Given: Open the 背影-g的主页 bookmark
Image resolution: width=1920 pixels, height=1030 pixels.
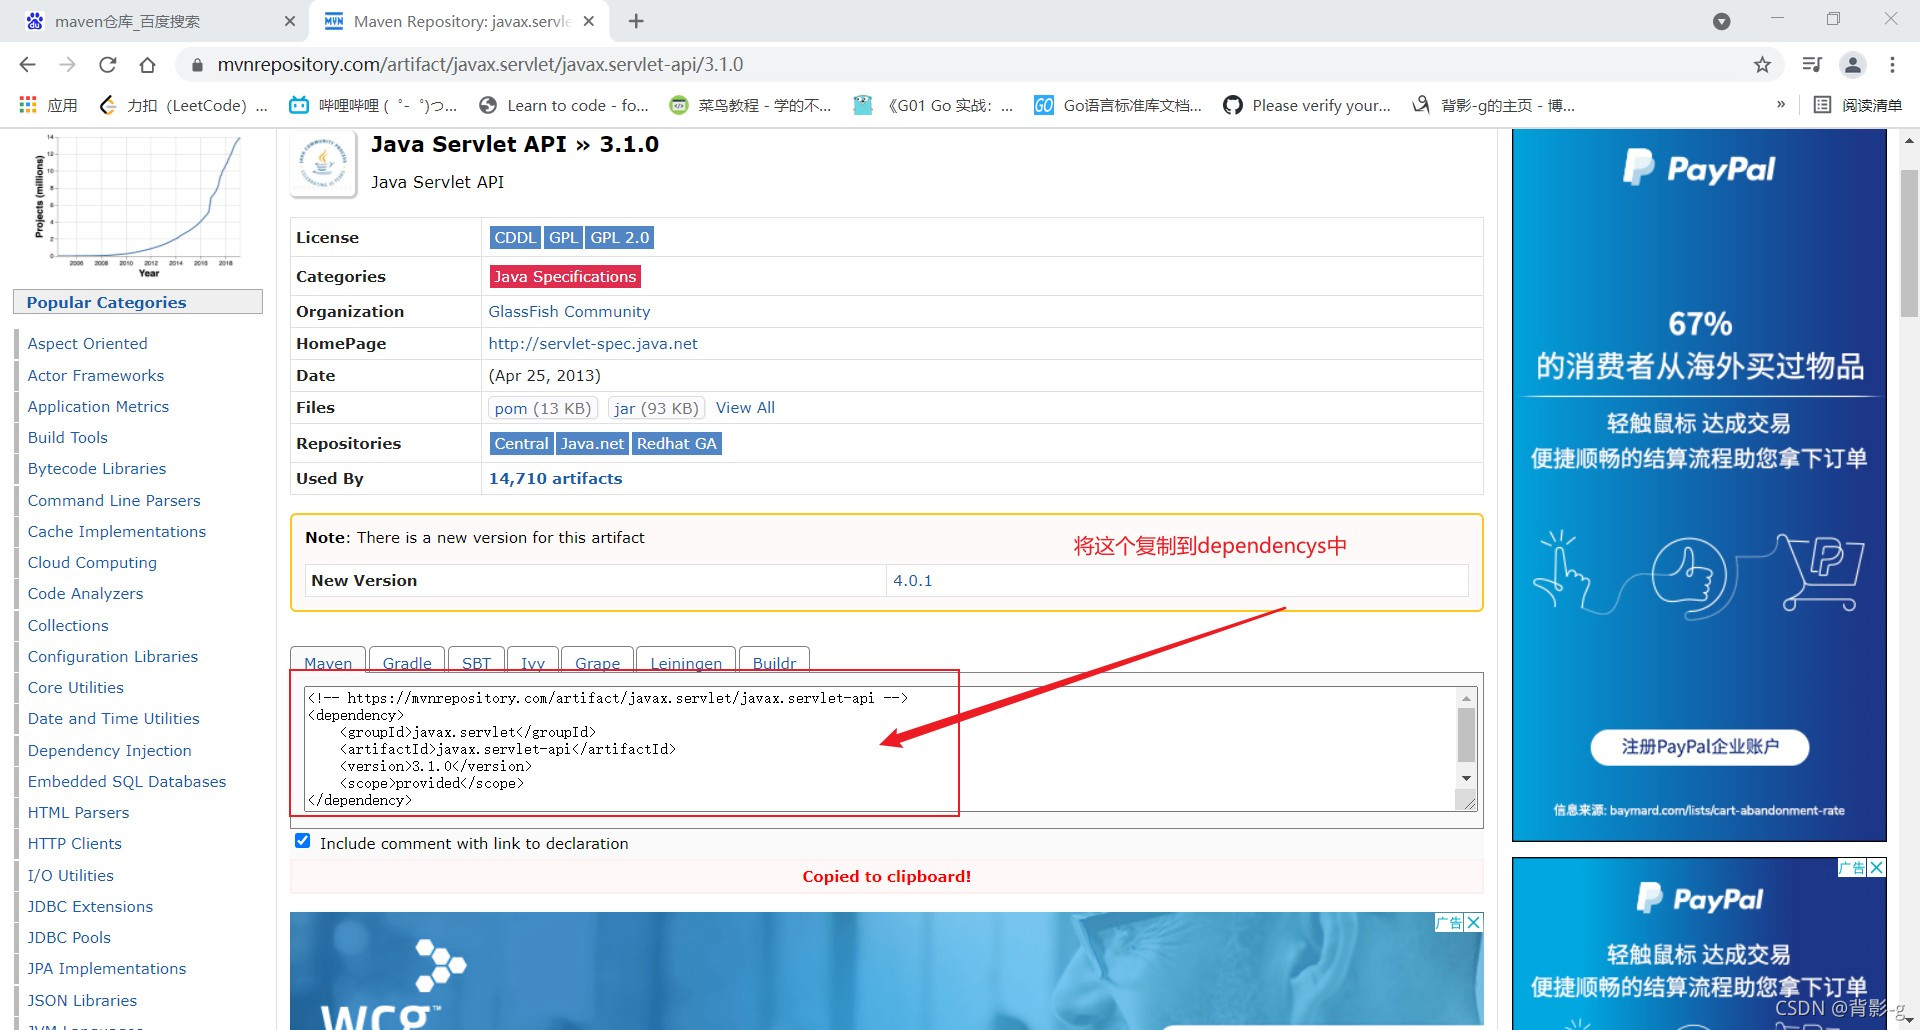Looking at the screenshot, I should (1493, 105).
